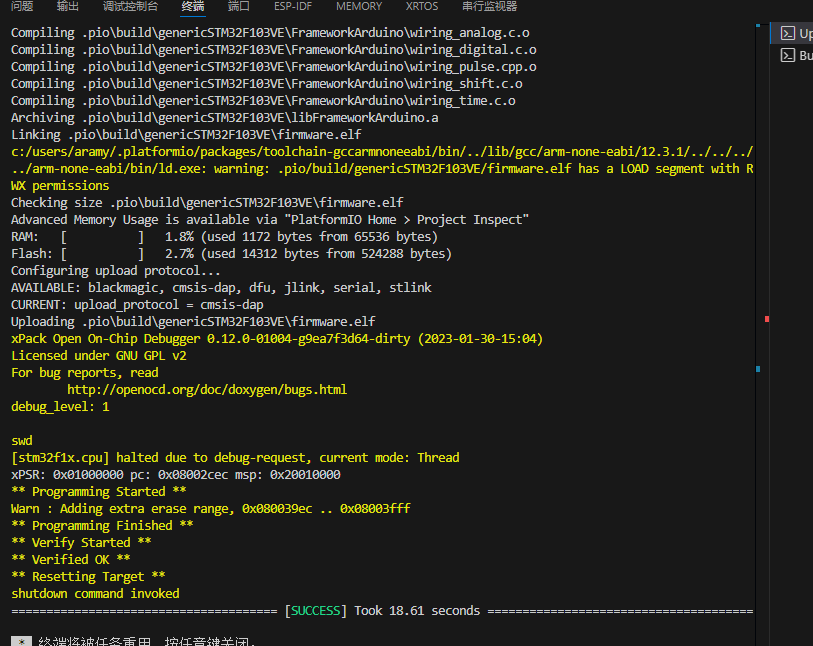Select the 调试控制台 debug console tab
The width and height of the screenshot is (813, 646).
tap(130, 6)
